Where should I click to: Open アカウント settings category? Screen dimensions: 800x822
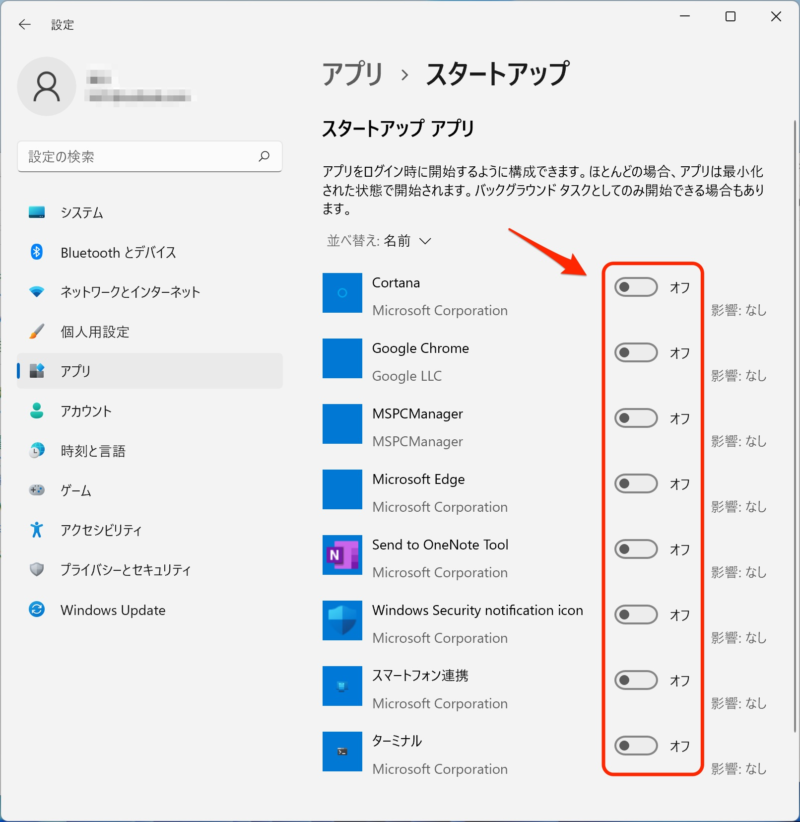point(150,410)
